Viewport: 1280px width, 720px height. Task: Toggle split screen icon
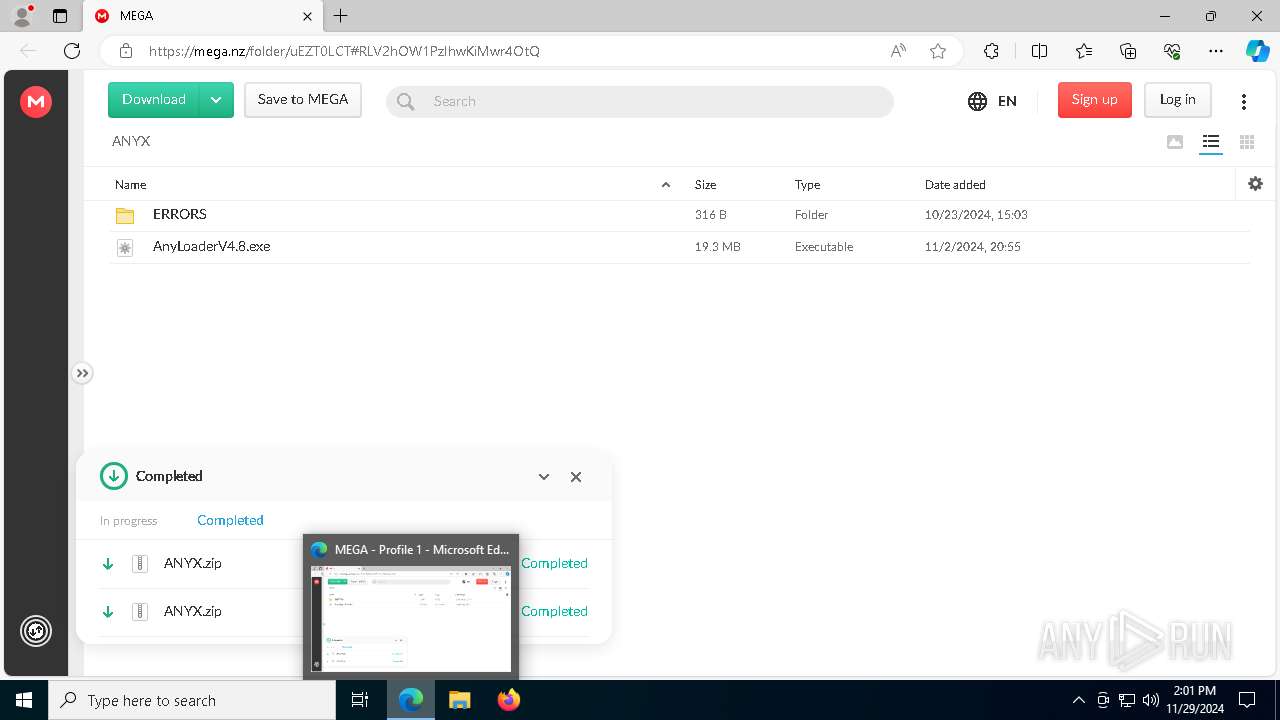[x=1039, y=51]
